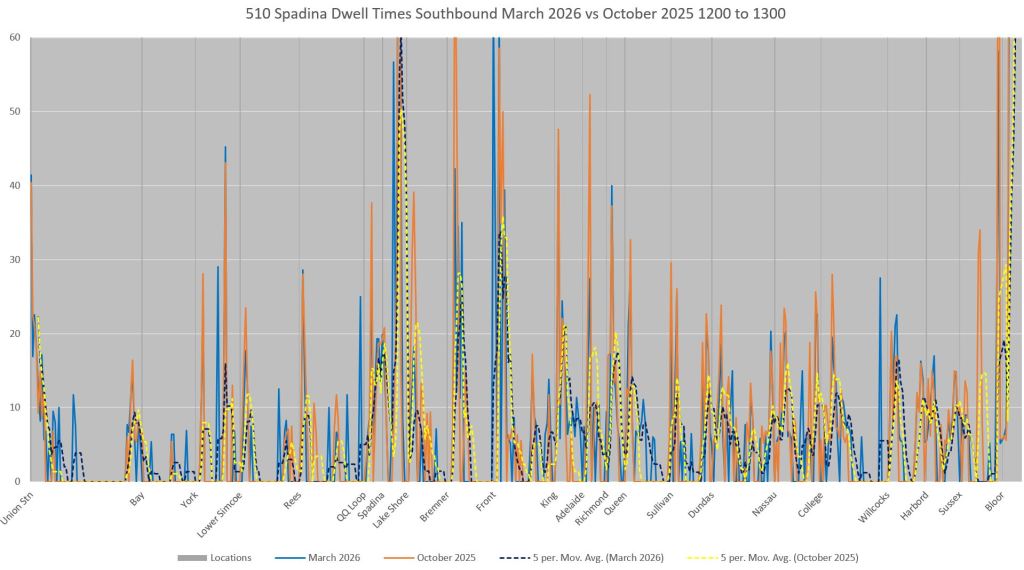Viewport: 1024px width, 570px height.
Task: Select the Richmond axis label
Action: [x=592, y=505]
